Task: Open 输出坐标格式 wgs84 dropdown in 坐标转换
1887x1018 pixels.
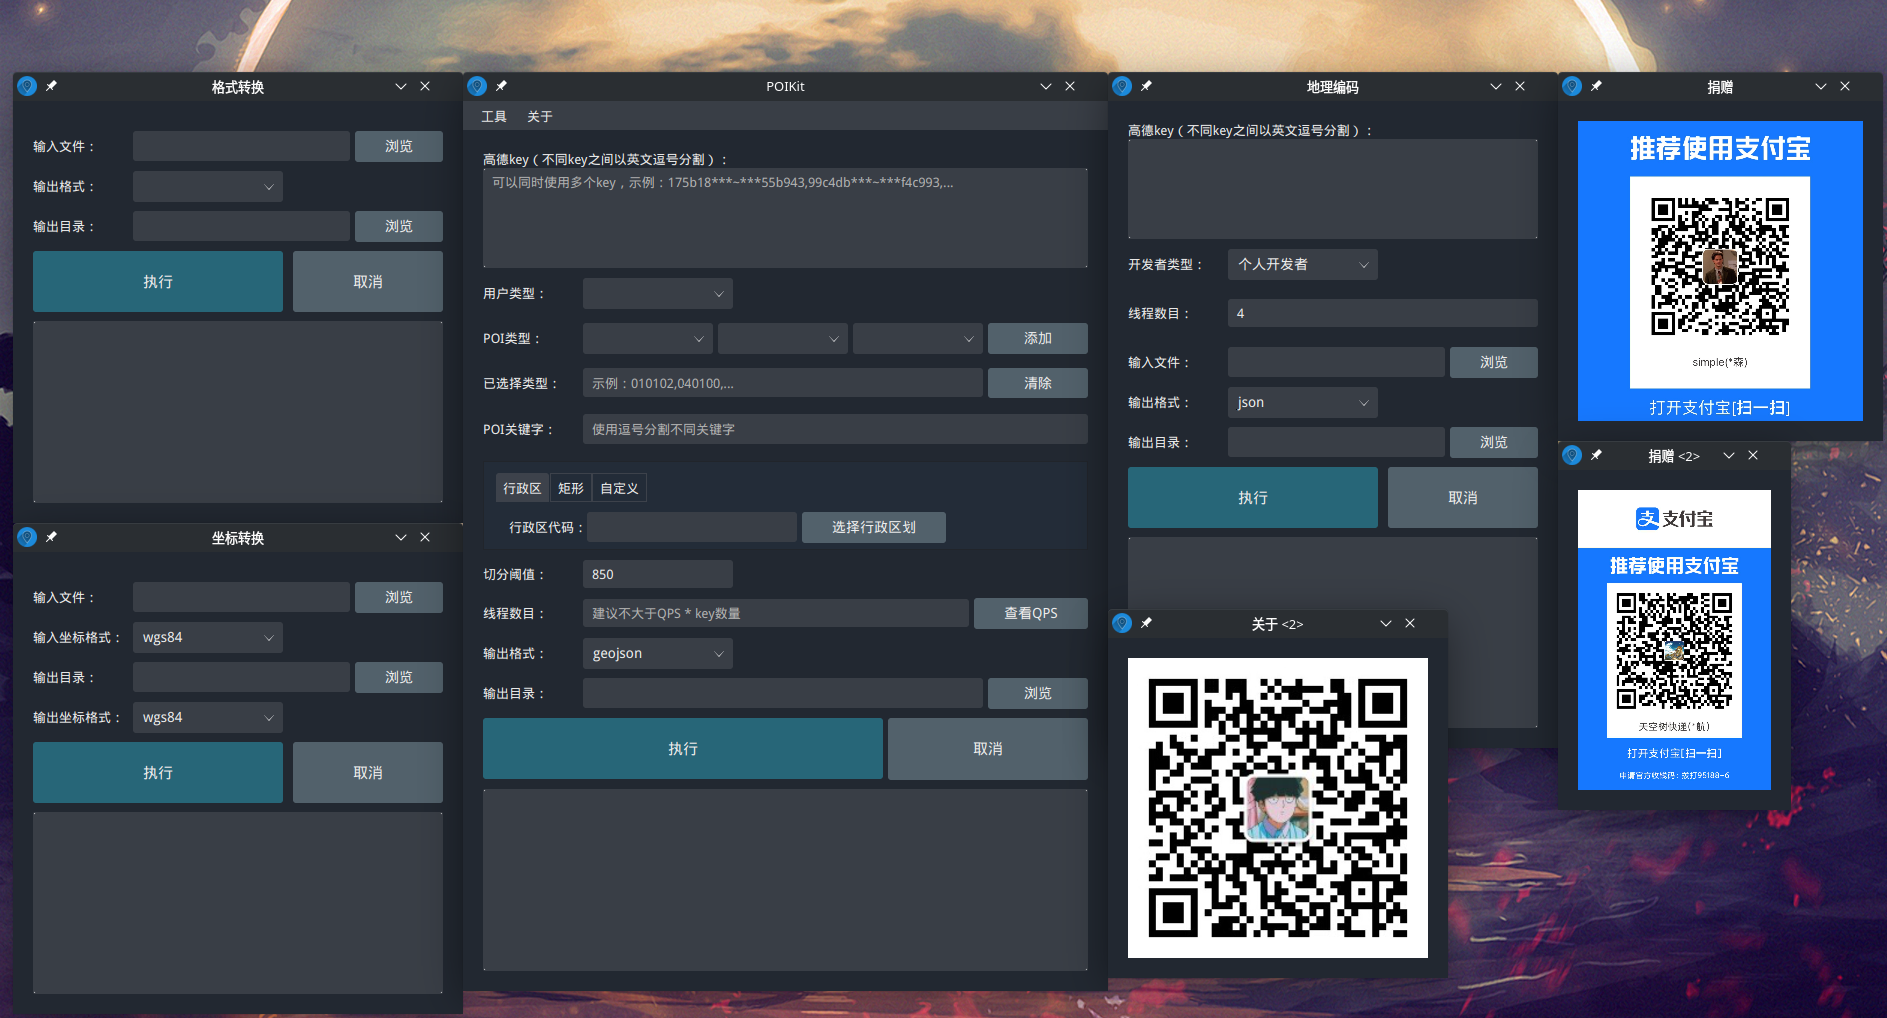Action: click(208, 717)
